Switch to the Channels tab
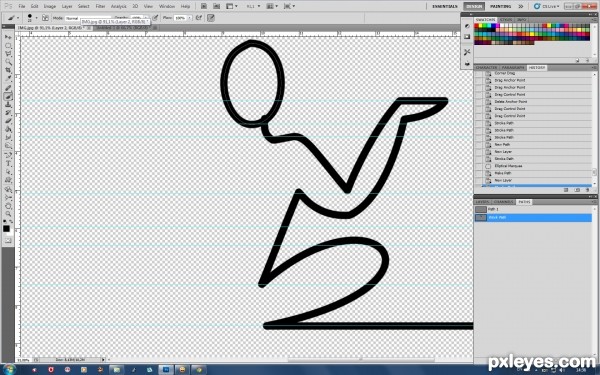Viewport: 600px width, 375px height. [x=503, y=202]
